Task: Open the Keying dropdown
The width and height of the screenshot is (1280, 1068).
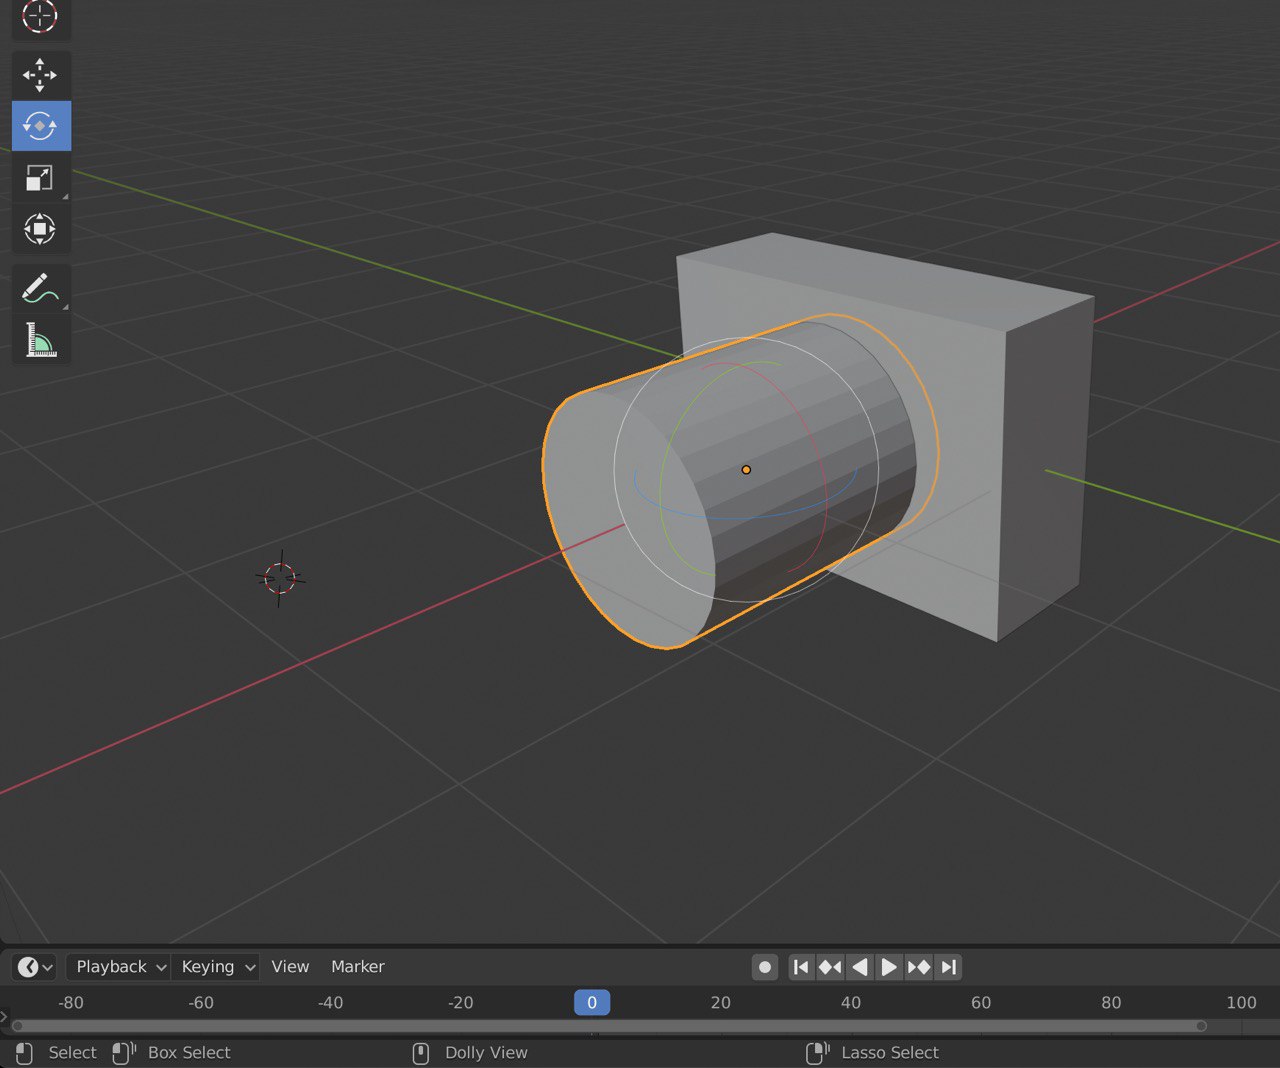Action: click(217, 967)
